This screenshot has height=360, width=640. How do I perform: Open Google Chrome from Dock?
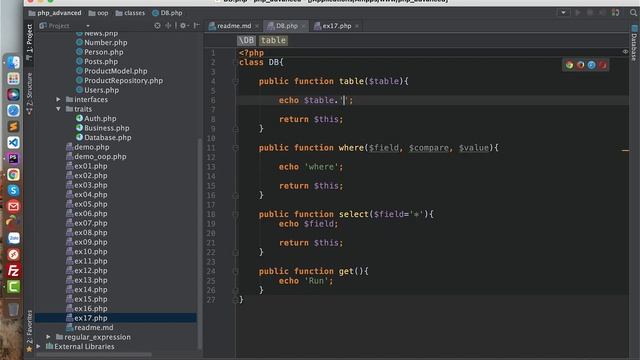pos(13,174)
